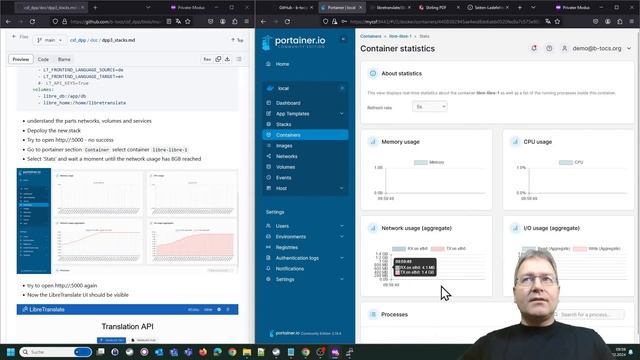Reload the page in the Portainer browser window
The image size is (640, 360).
287,21
